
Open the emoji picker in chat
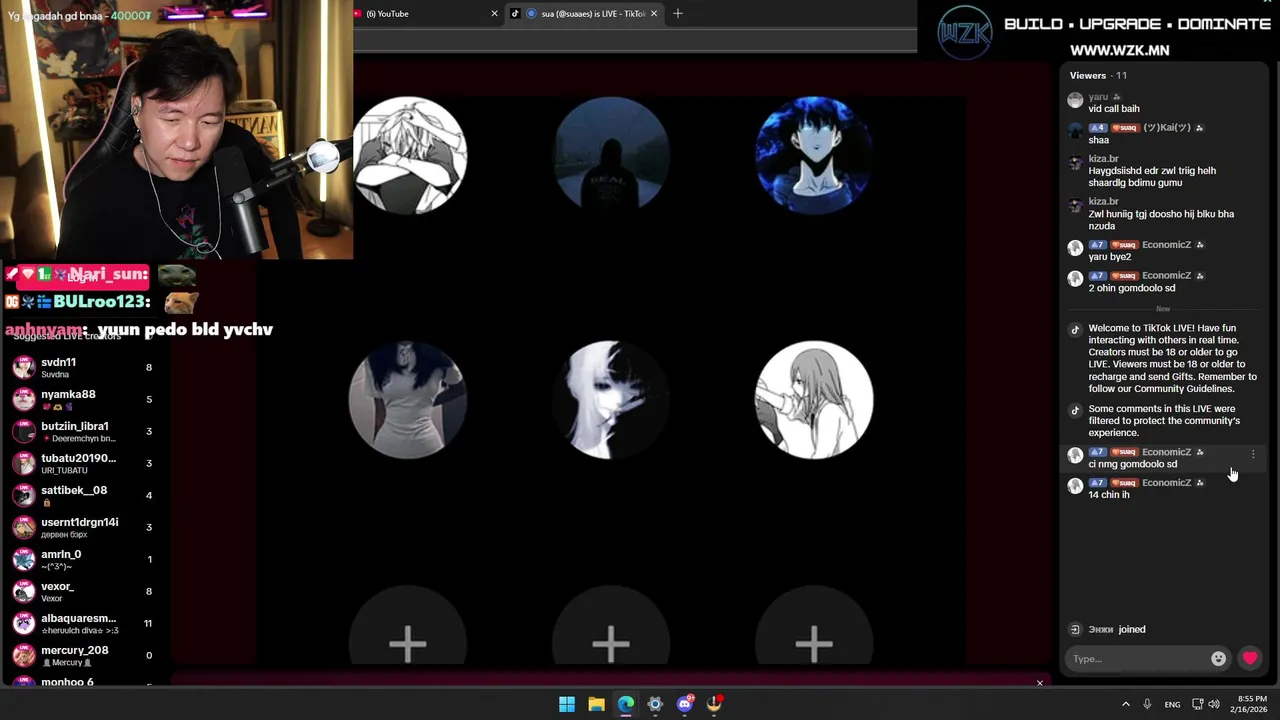coord(1218,658)
